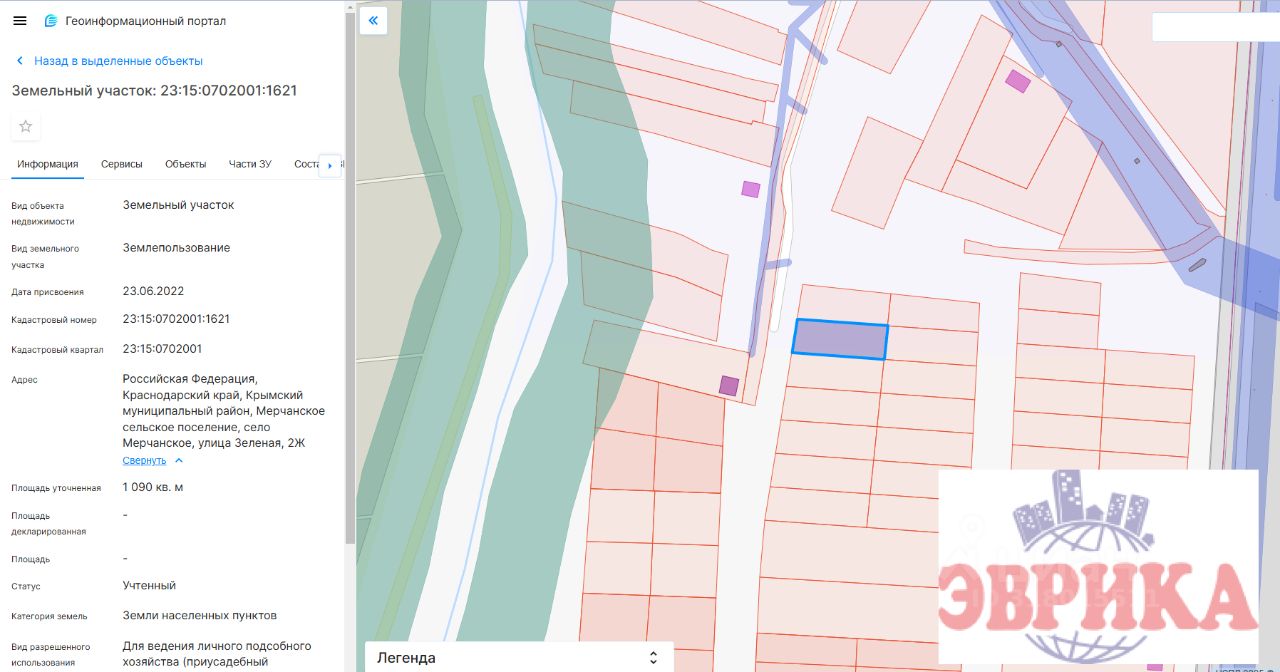Select cadastral quarter value 23:15:0702001
Viewport: 1280px width, 672px height.
(x=162, y=349)
